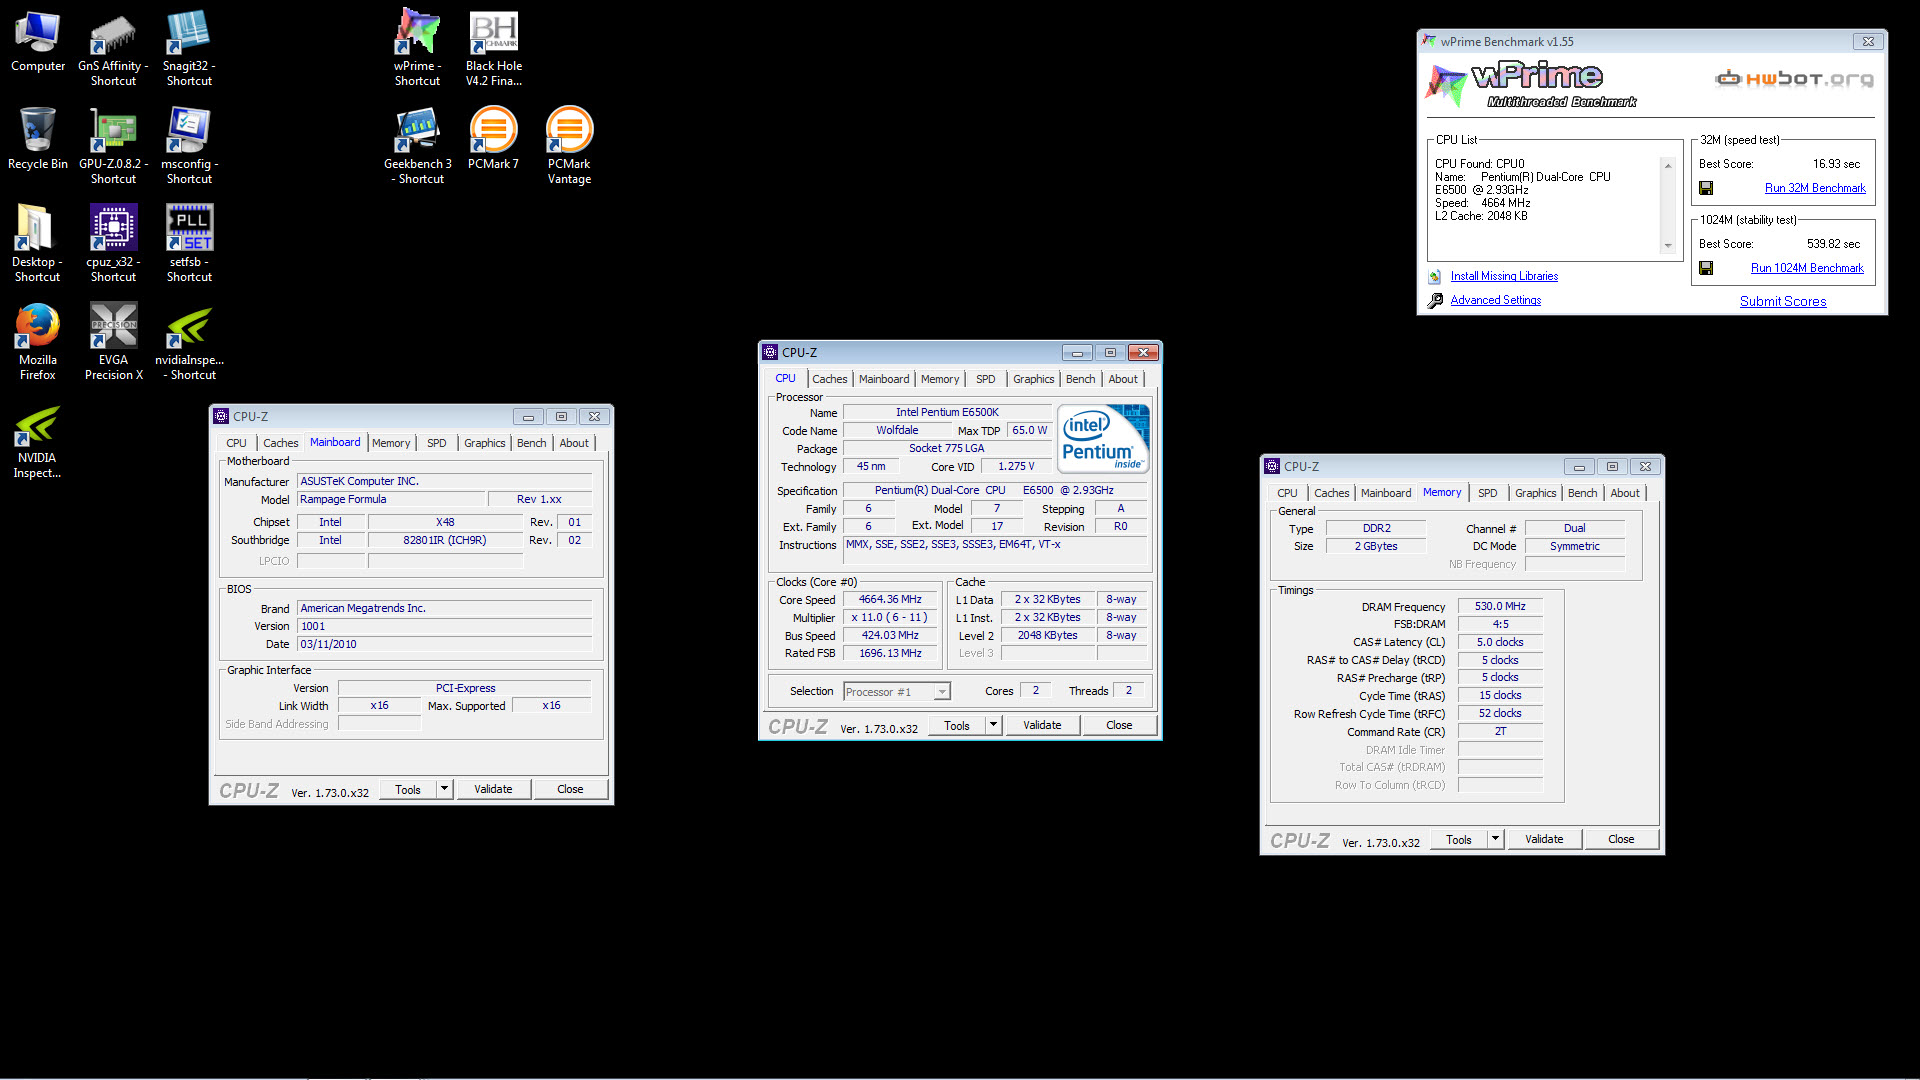This screenshot has height=1080, width=1920.
Task: Click the Advanced Settings wrench icon in wPrime
Action: pos(1435,300)
